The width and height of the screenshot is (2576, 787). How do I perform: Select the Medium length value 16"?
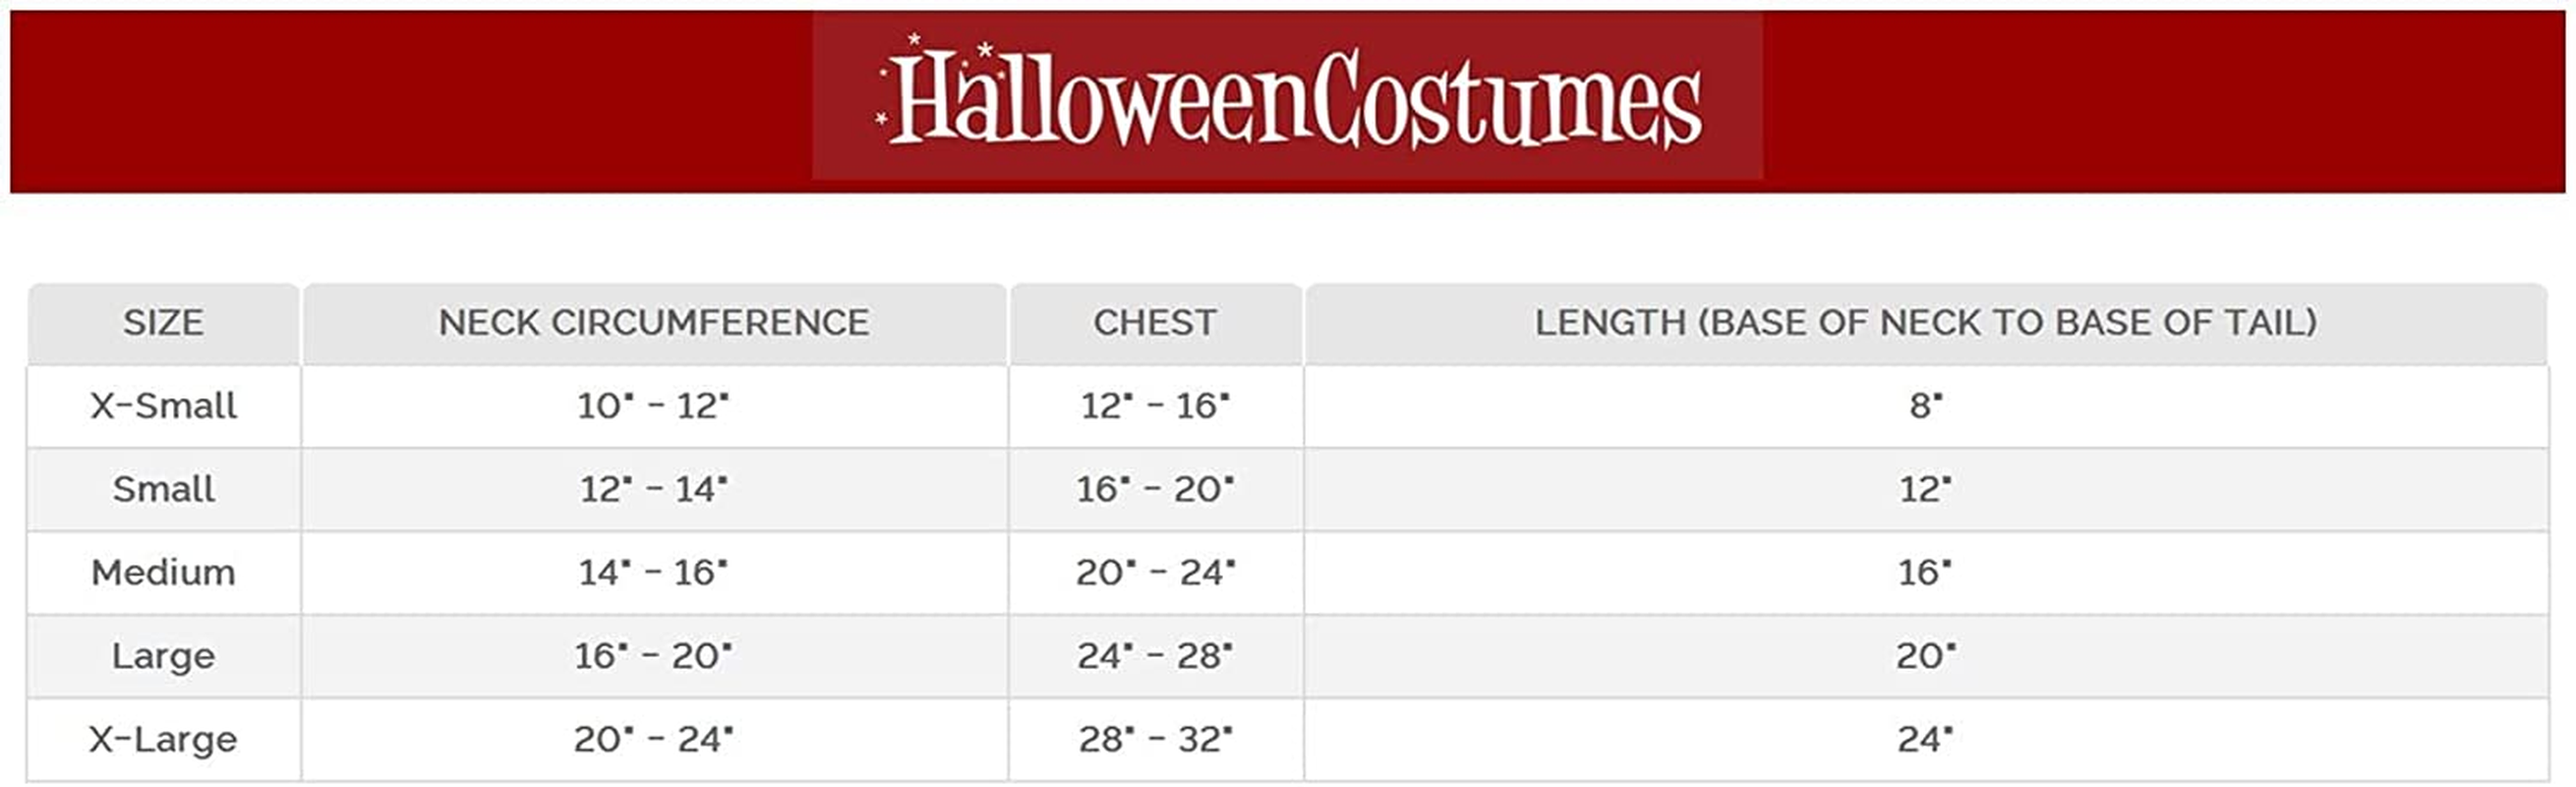(1925, 573)
